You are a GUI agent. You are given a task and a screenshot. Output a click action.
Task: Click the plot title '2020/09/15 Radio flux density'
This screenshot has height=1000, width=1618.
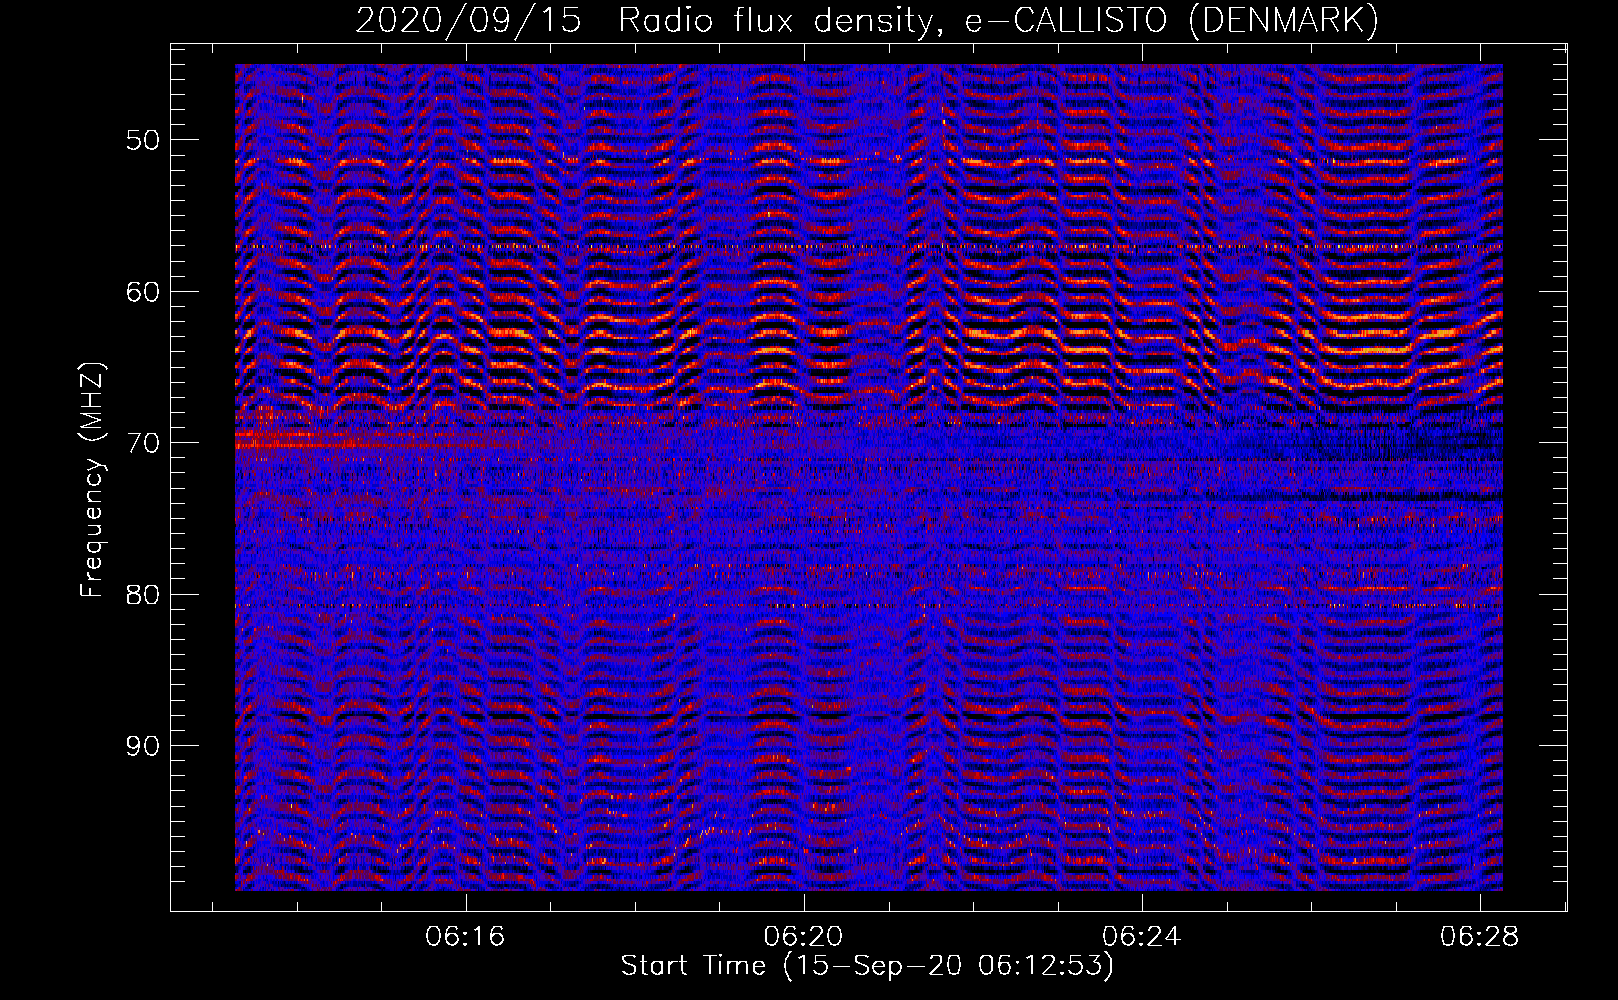[x=868, y=20]
